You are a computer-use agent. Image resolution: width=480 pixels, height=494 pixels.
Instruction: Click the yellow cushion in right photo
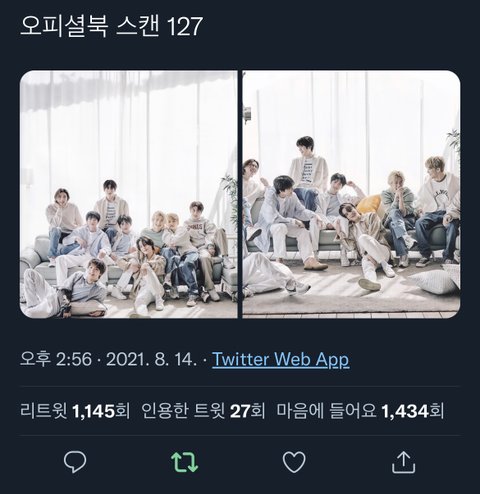pos(369,204)
